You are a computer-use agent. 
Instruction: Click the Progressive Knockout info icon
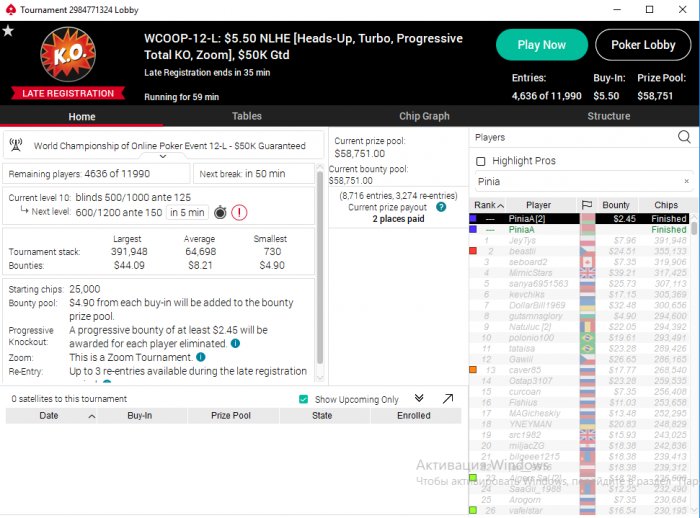235,343
